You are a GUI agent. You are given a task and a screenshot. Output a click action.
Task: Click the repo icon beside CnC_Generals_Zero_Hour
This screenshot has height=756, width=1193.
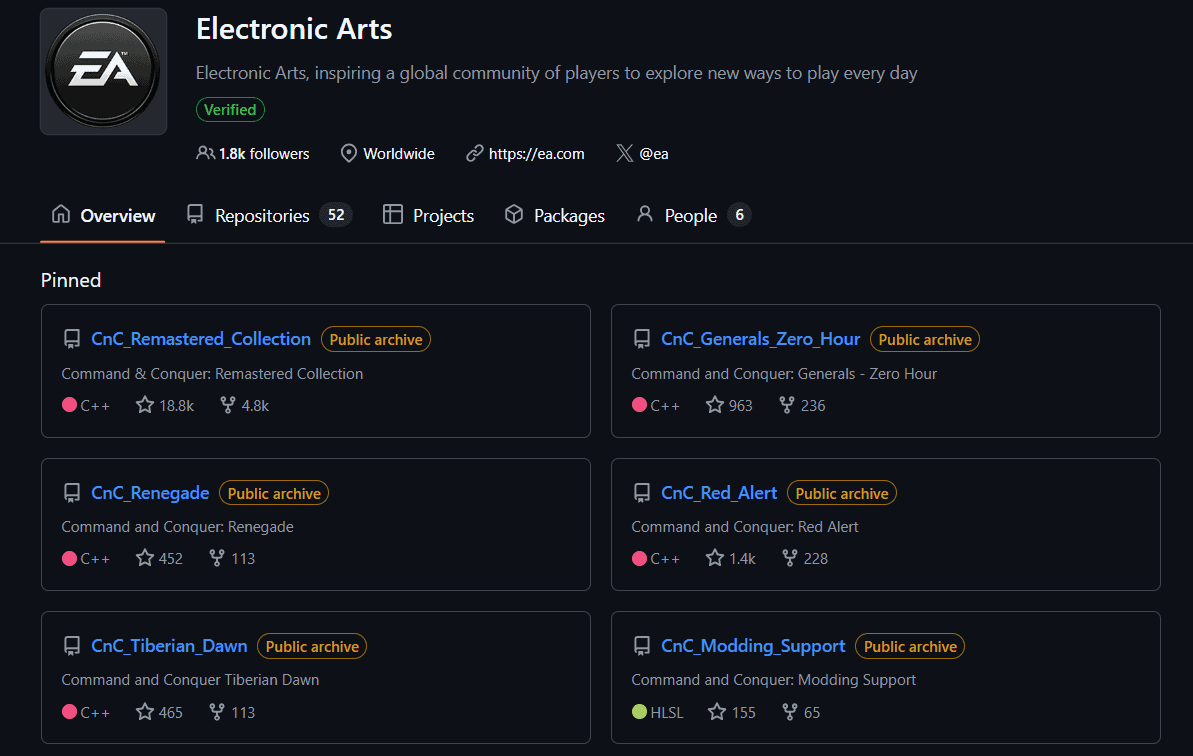tap(641, 339)
